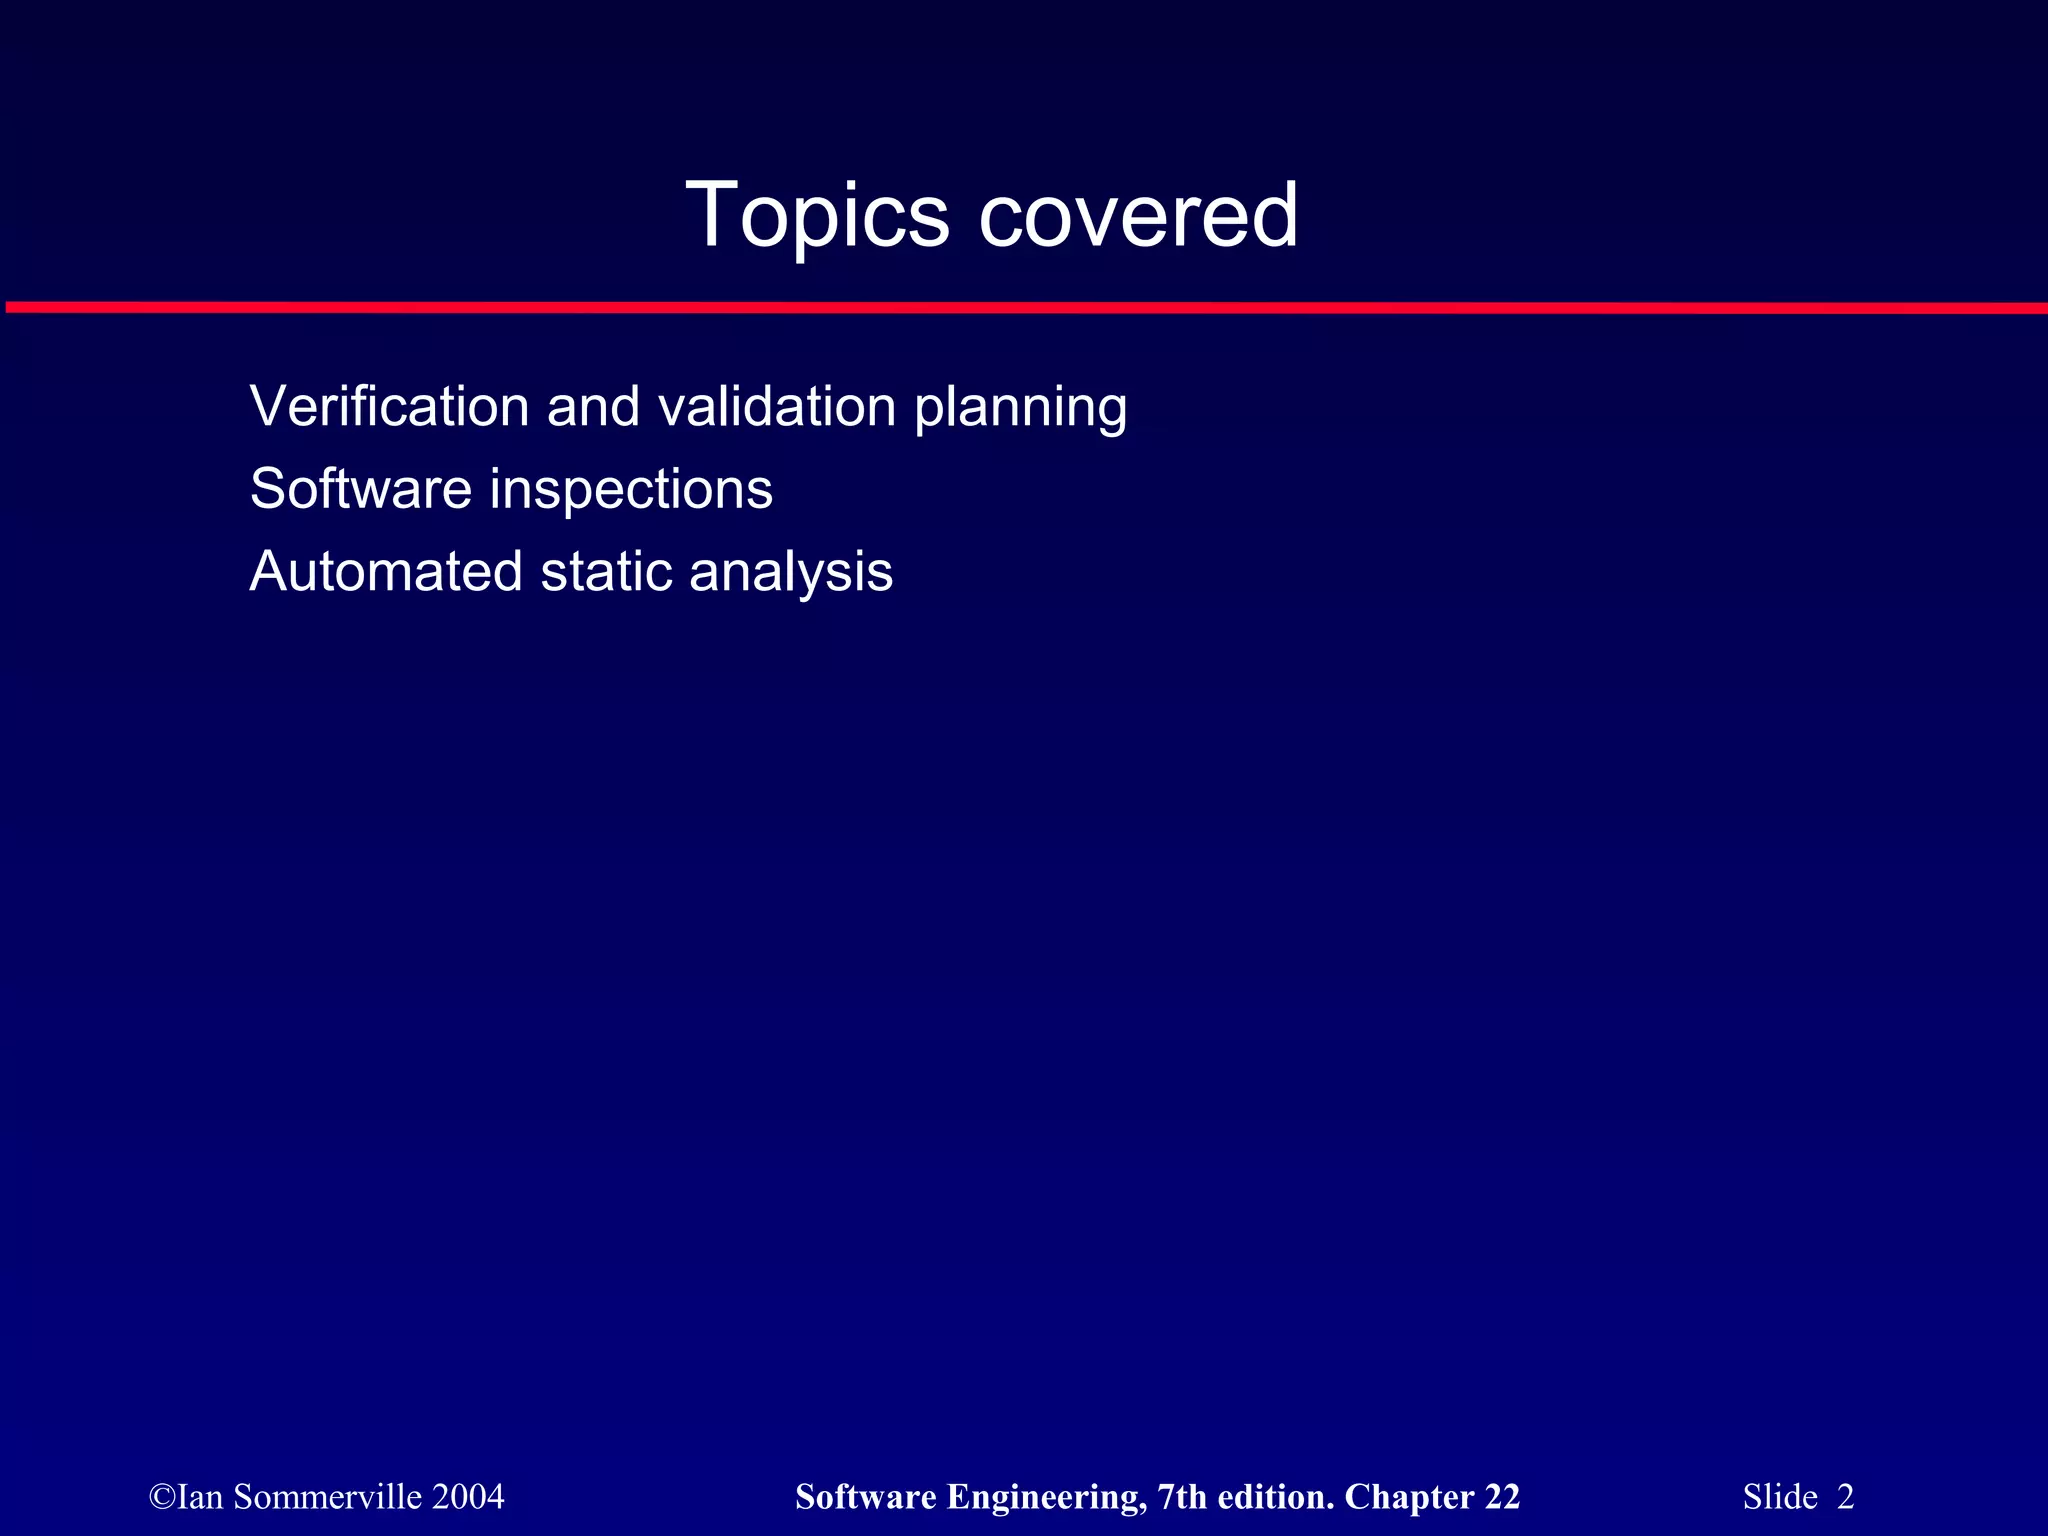
Task: Click 'Chapter 22' in footer text
Action: click(x=1432, y=1497)
